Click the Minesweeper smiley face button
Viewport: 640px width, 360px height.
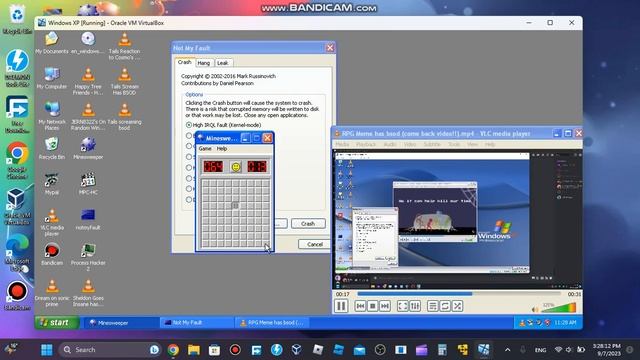(236, 167)
